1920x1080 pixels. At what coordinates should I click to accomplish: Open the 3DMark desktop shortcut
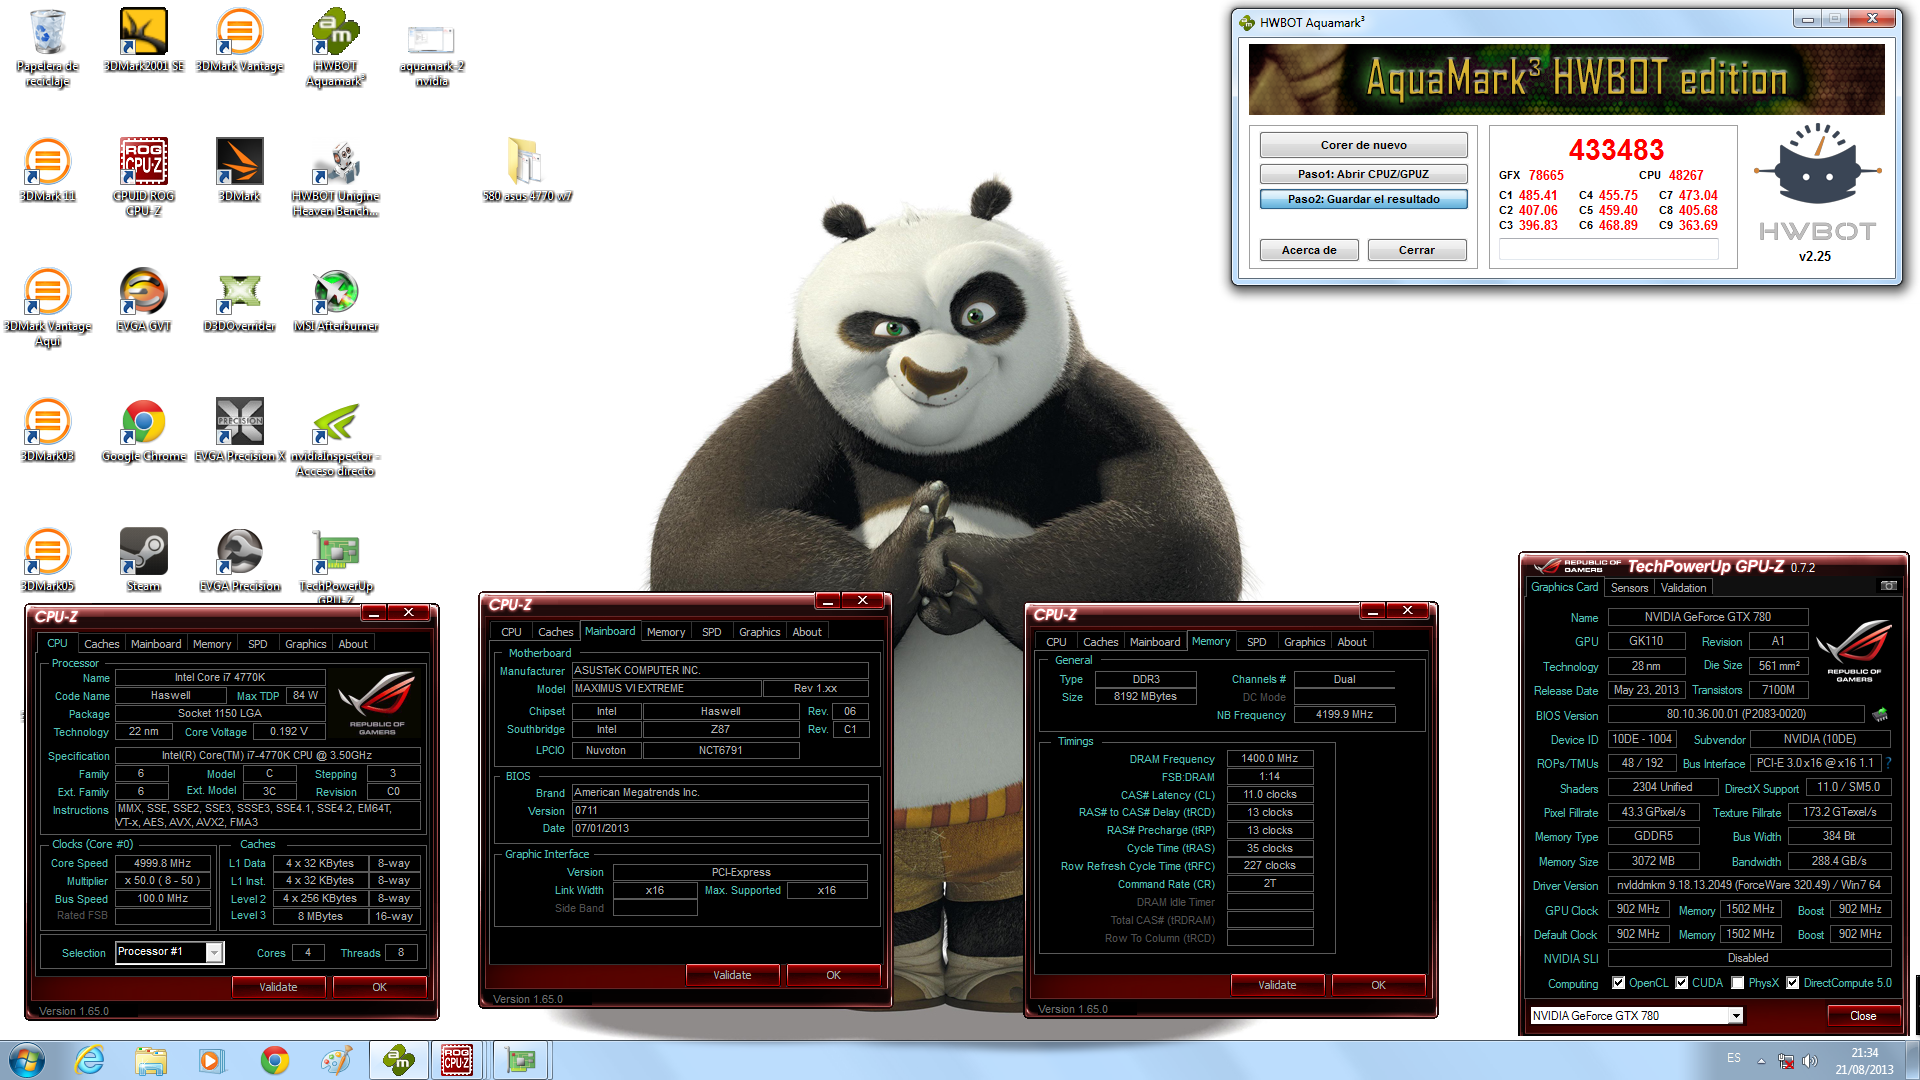click(239, 170)
